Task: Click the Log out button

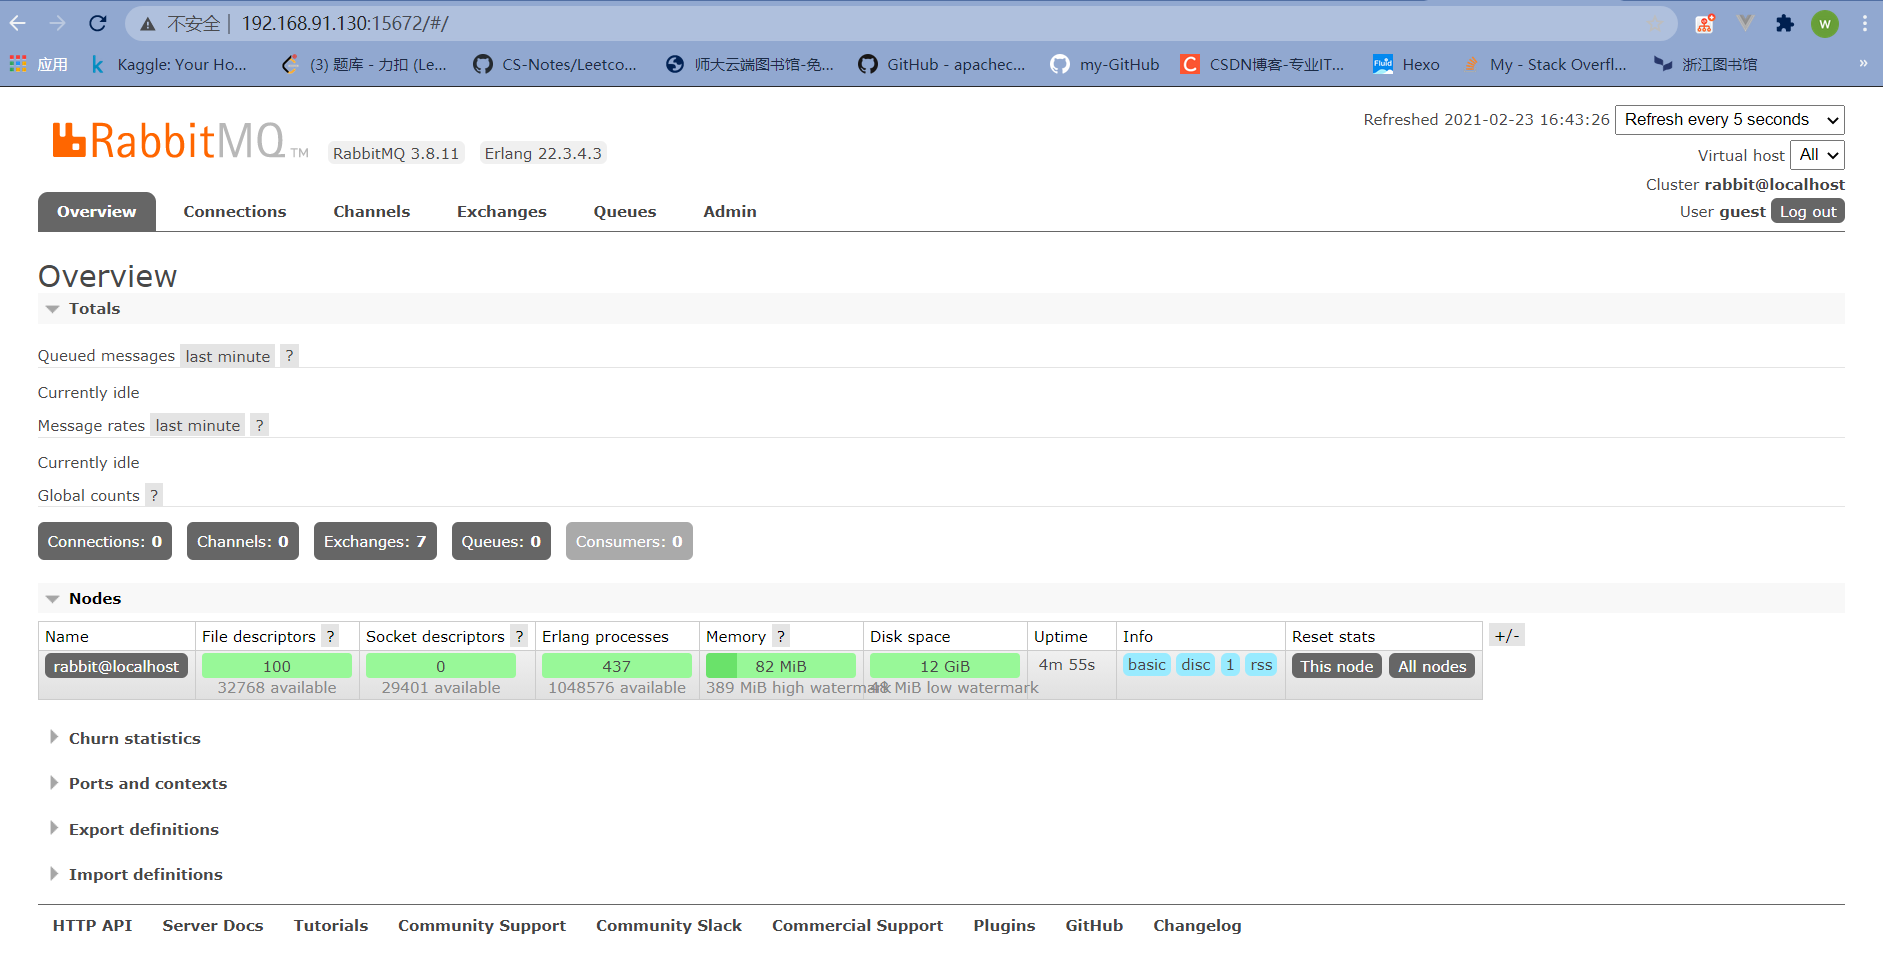Action: [1808, 211]
